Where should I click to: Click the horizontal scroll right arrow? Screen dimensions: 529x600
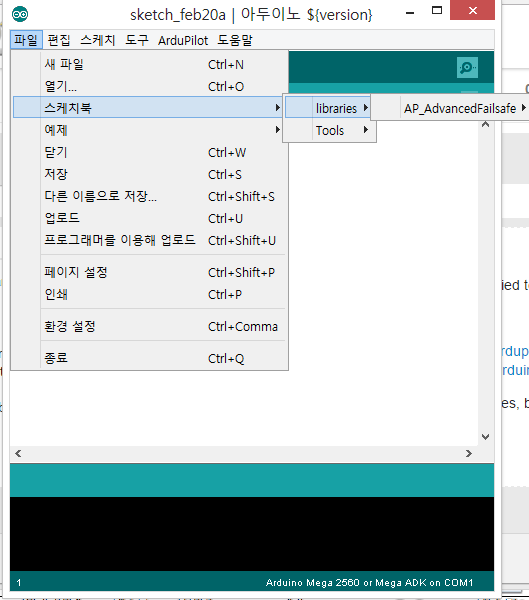(469, 454)
